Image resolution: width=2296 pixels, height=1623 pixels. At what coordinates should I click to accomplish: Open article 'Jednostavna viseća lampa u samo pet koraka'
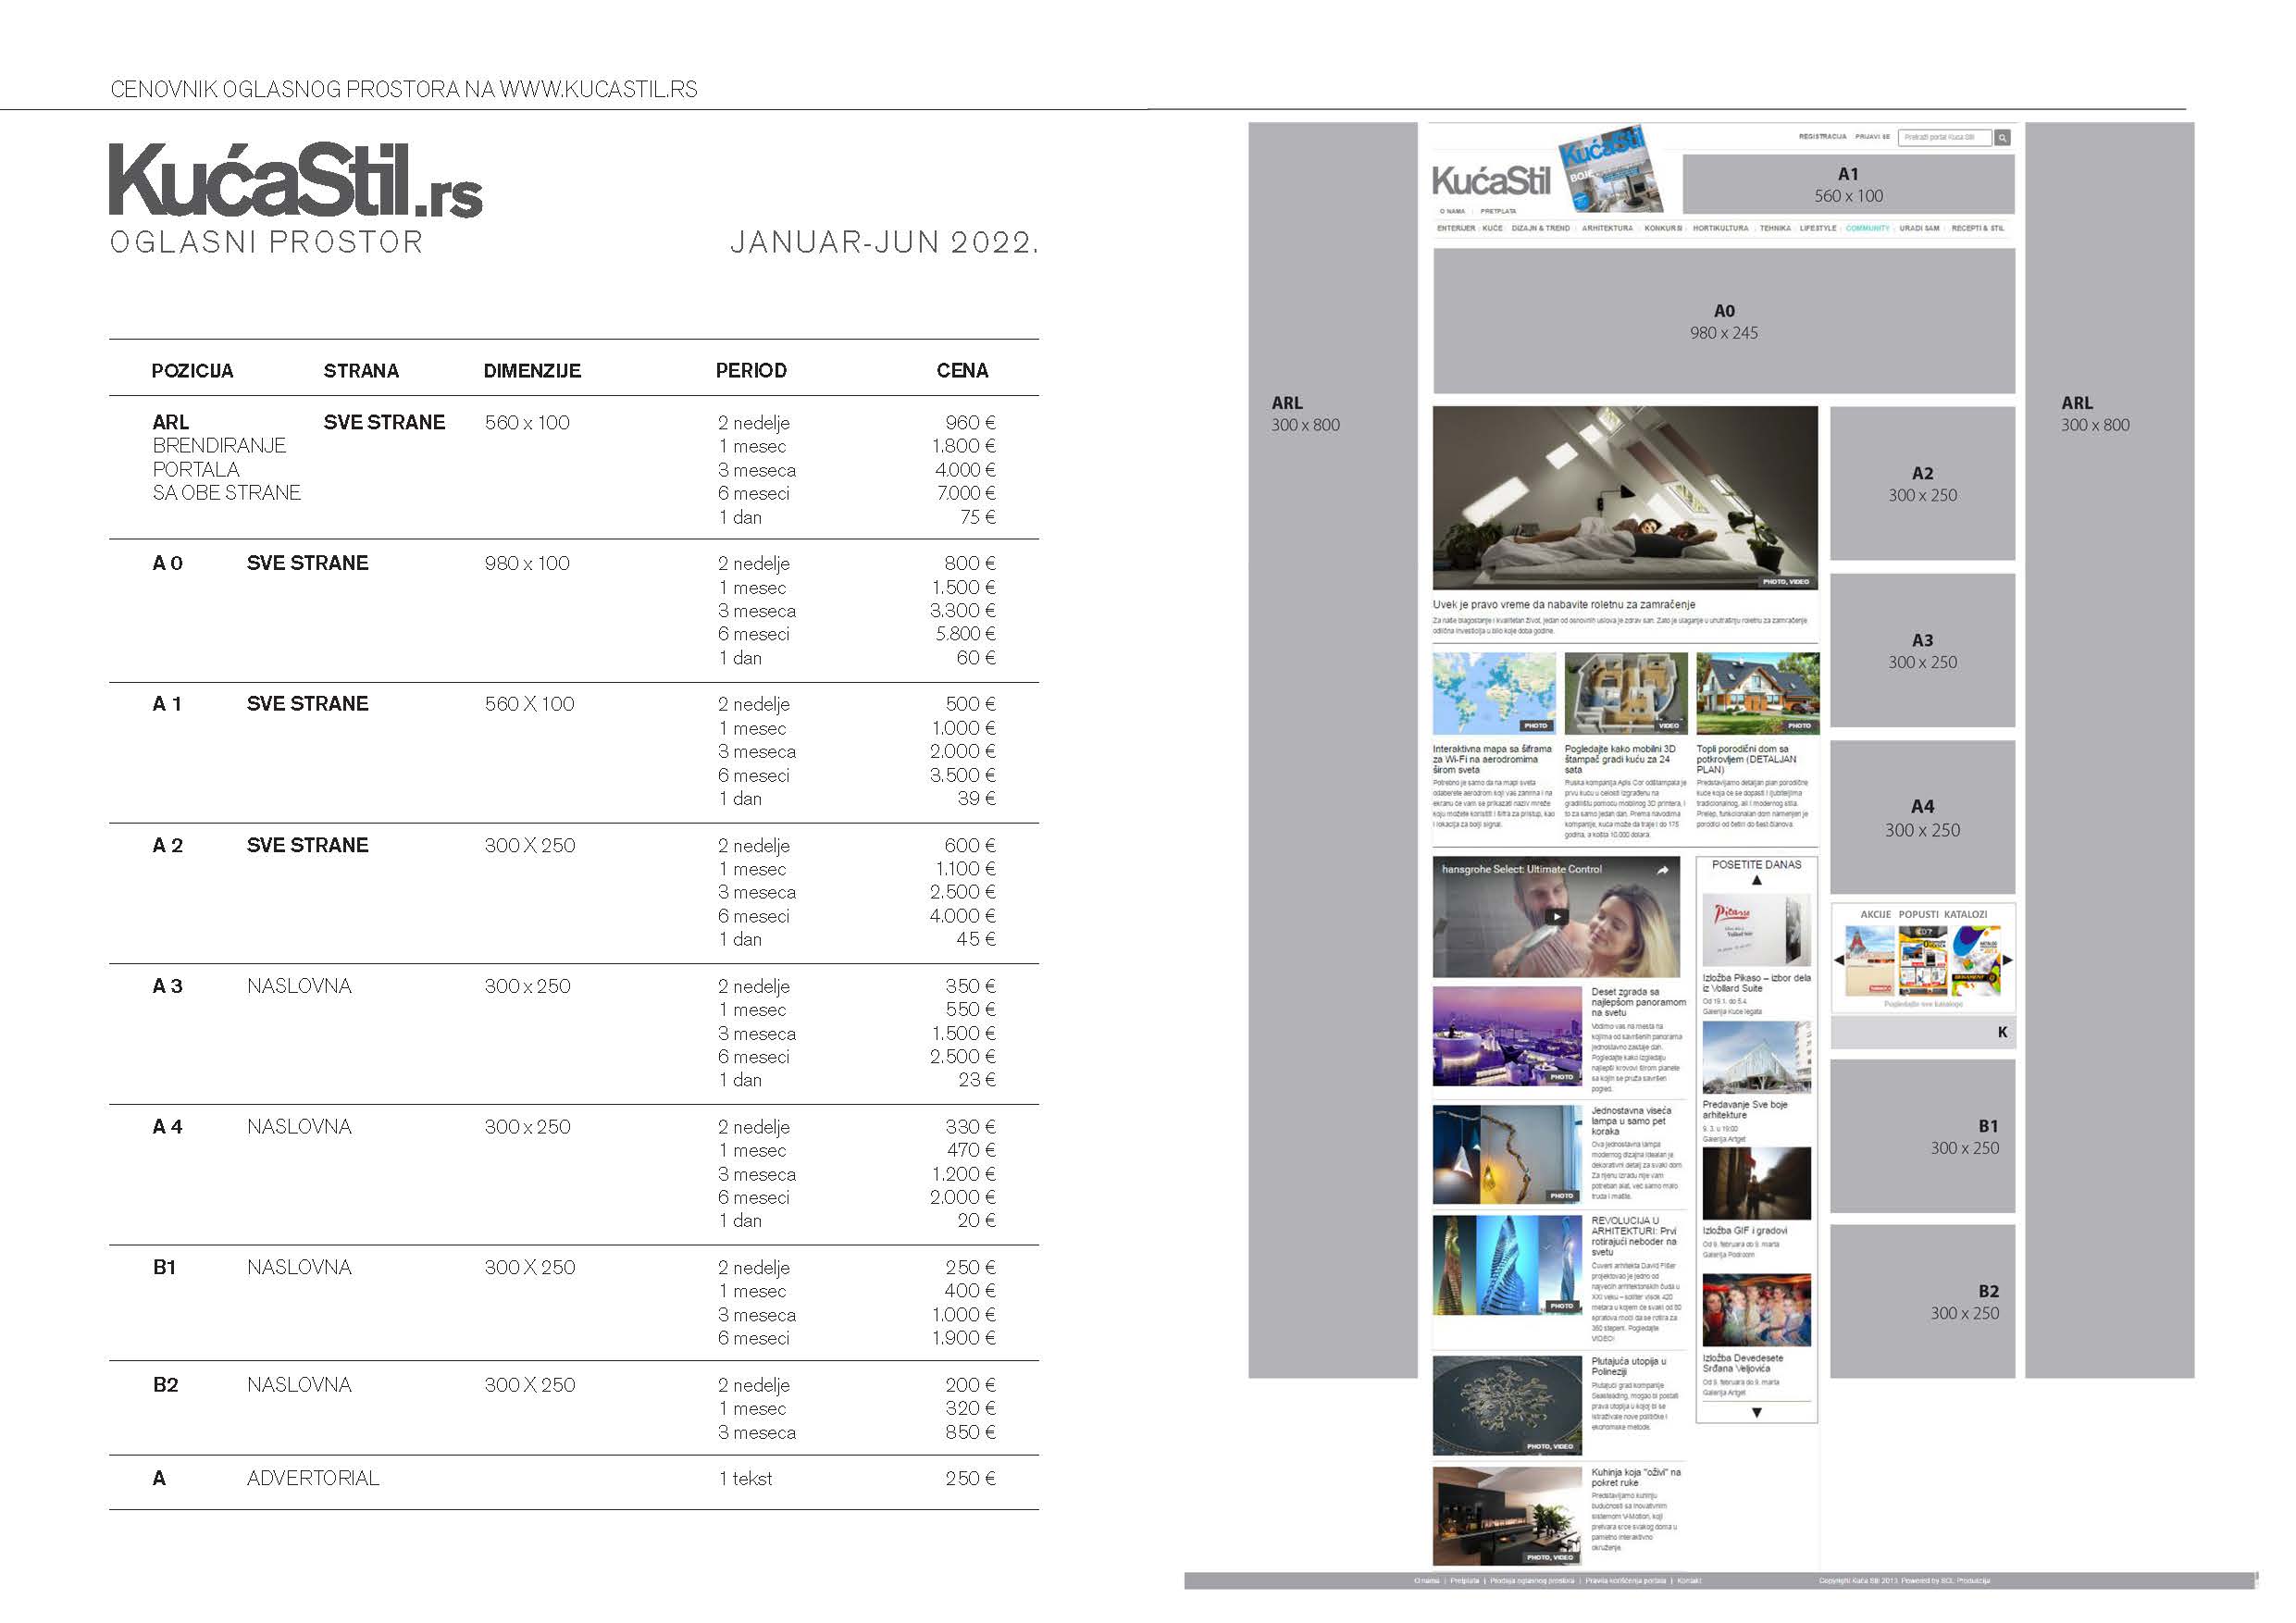click(x=1631, y=1121)
